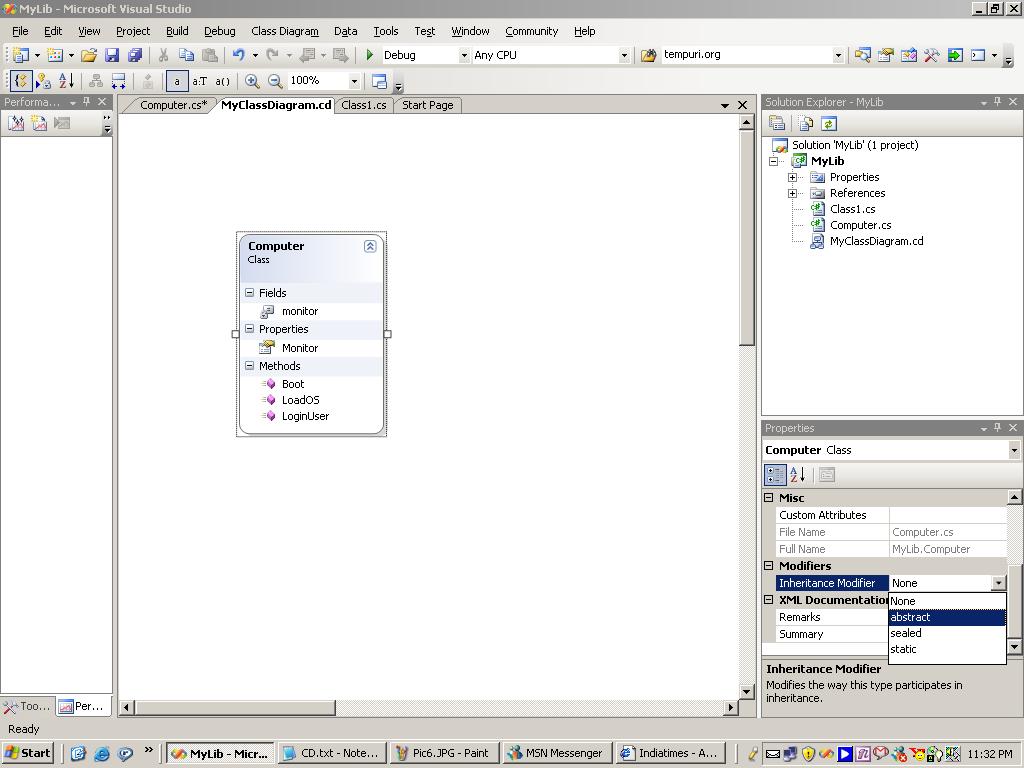The height and width of the screenshot is (768, 1024).
Task: Select Computer.cs in Solution Explorer
Action: 860,225
